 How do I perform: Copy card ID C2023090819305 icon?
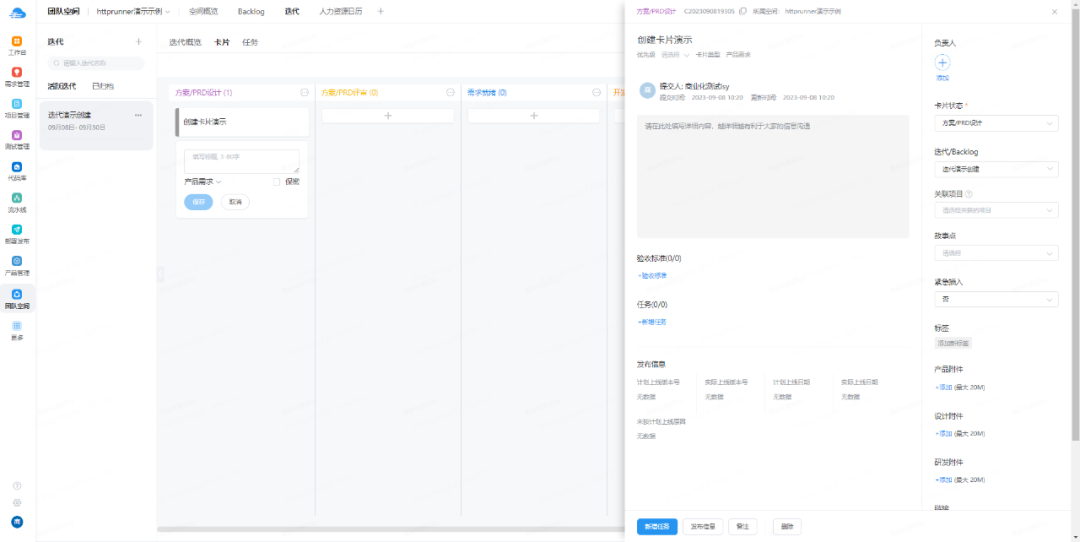742,12
